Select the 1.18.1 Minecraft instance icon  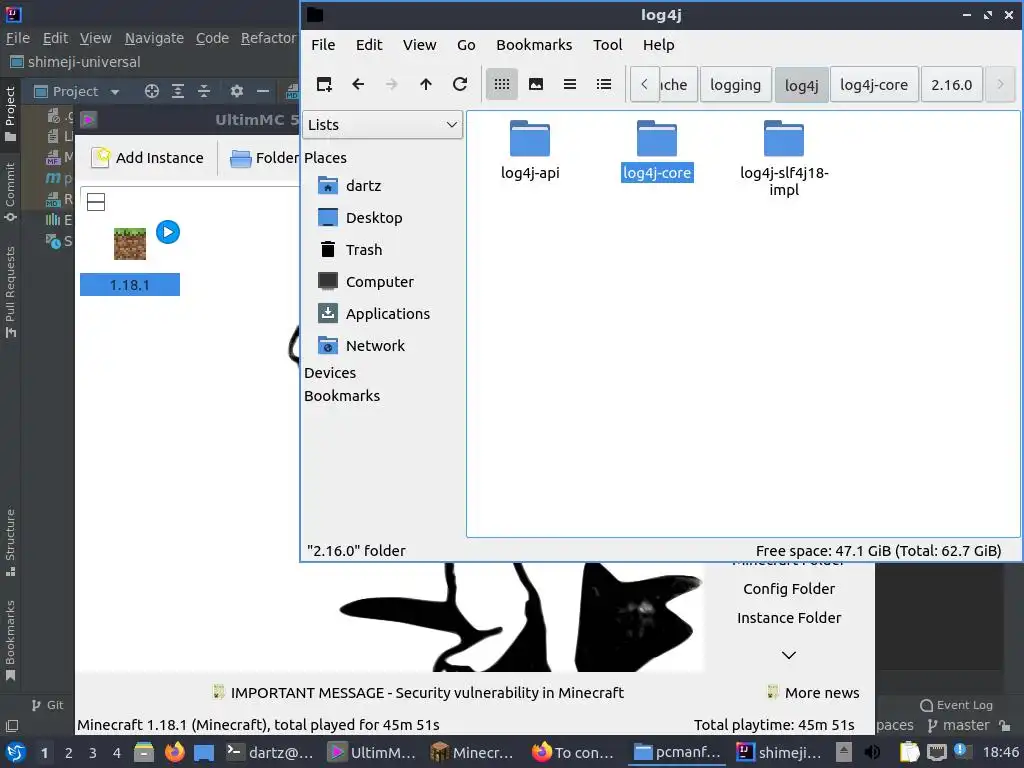130,244
